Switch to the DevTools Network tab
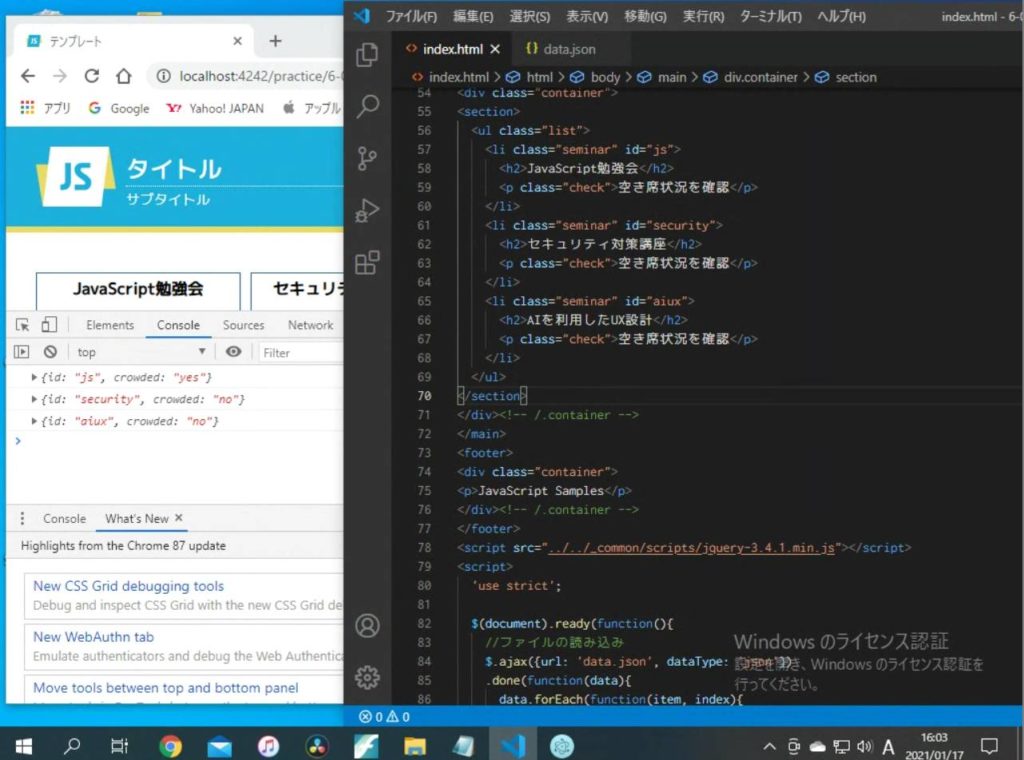Viewport: 1024px width, 760px height. click(x=310, y=325)
